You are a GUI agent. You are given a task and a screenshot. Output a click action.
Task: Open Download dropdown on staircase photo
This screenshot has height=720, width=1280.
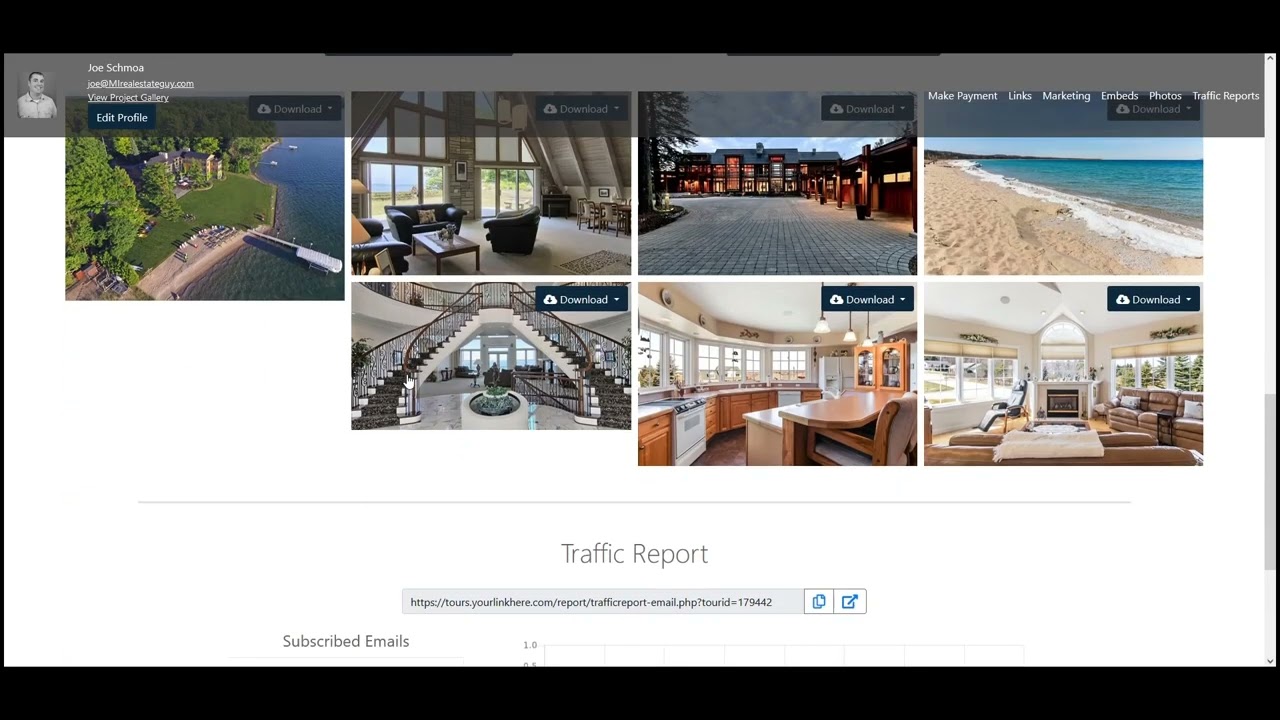pos(583,299)
